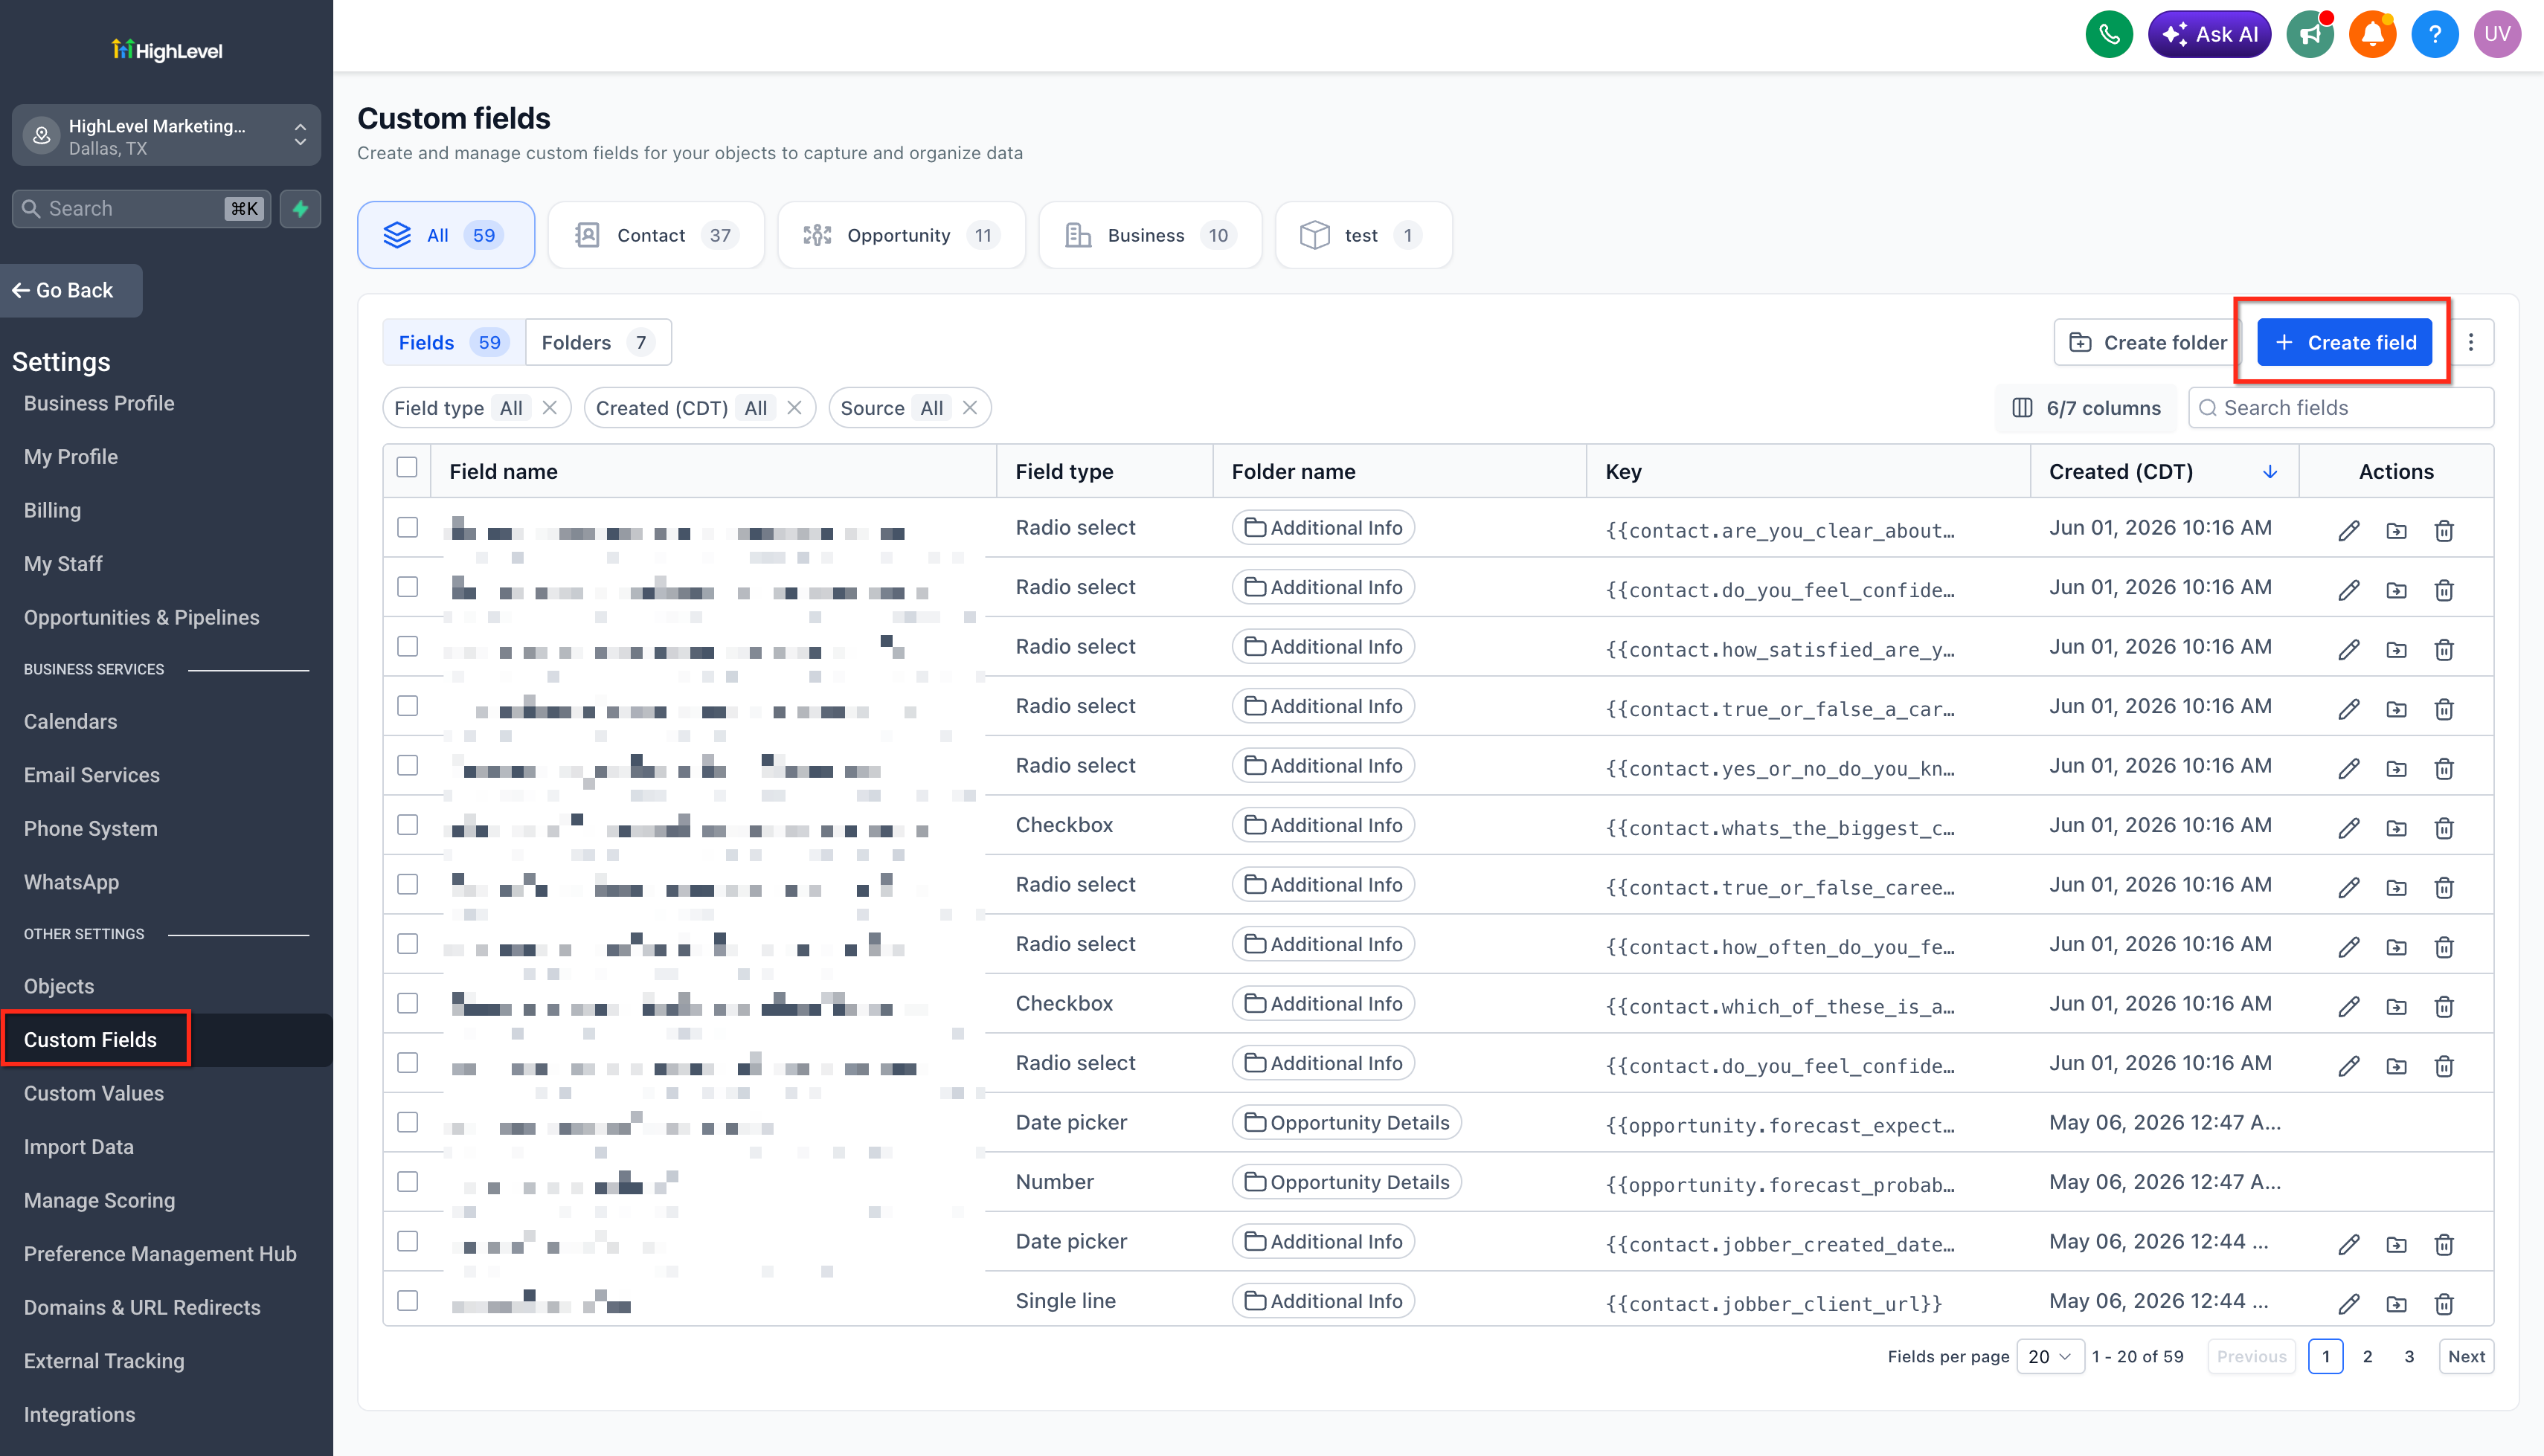Move the are_you_clear_about field to a folder
This screenshot has width=2544, height=1456.
point(2397,530)
